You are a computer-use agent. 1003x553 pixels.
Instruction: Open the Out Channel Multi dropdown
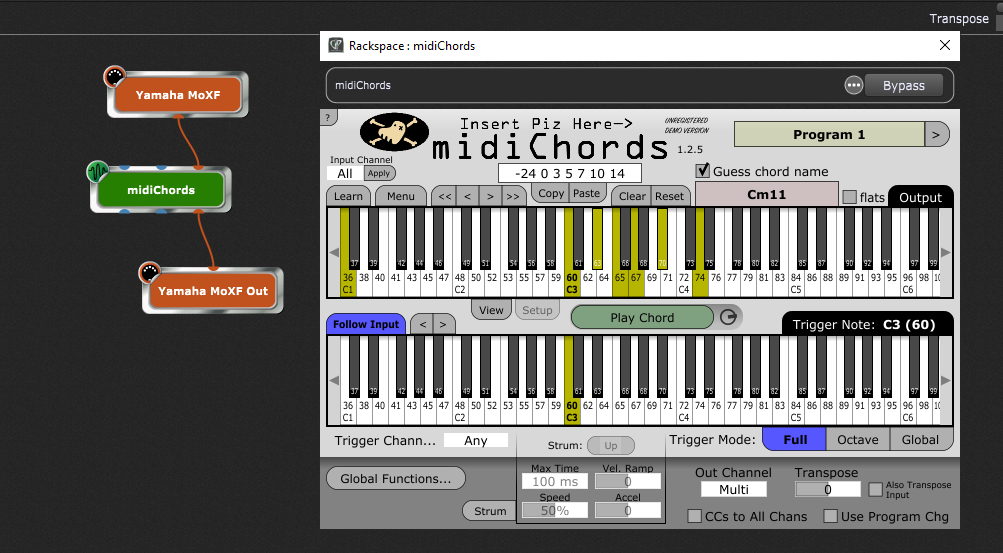pos(734,489)
